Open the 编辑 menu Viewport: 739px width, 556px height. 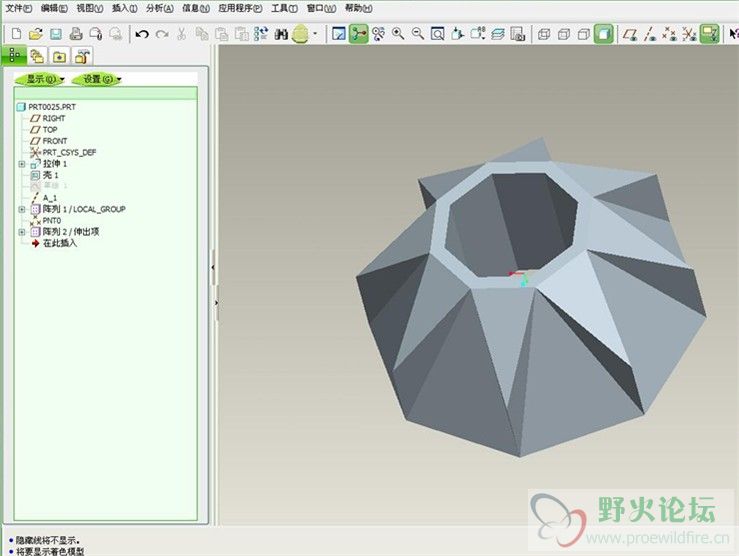pos(54,8)
